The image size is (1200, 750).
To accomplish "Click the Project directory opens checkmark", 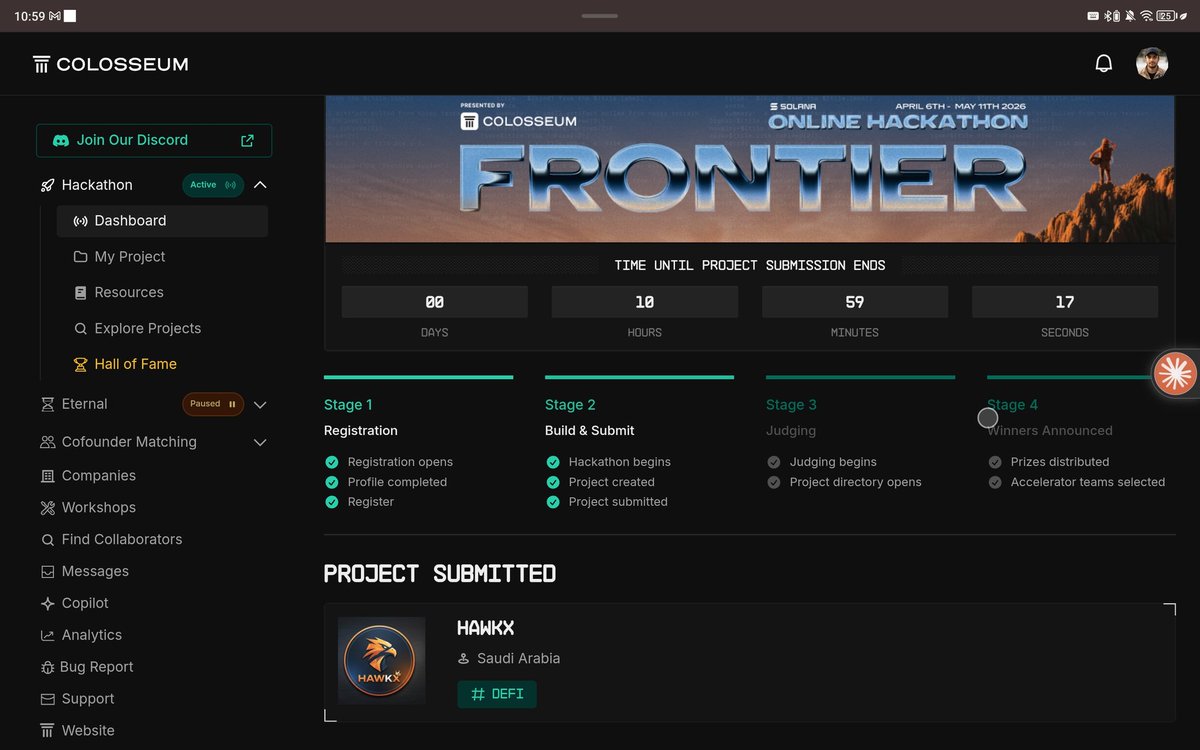I will (773, 482).
